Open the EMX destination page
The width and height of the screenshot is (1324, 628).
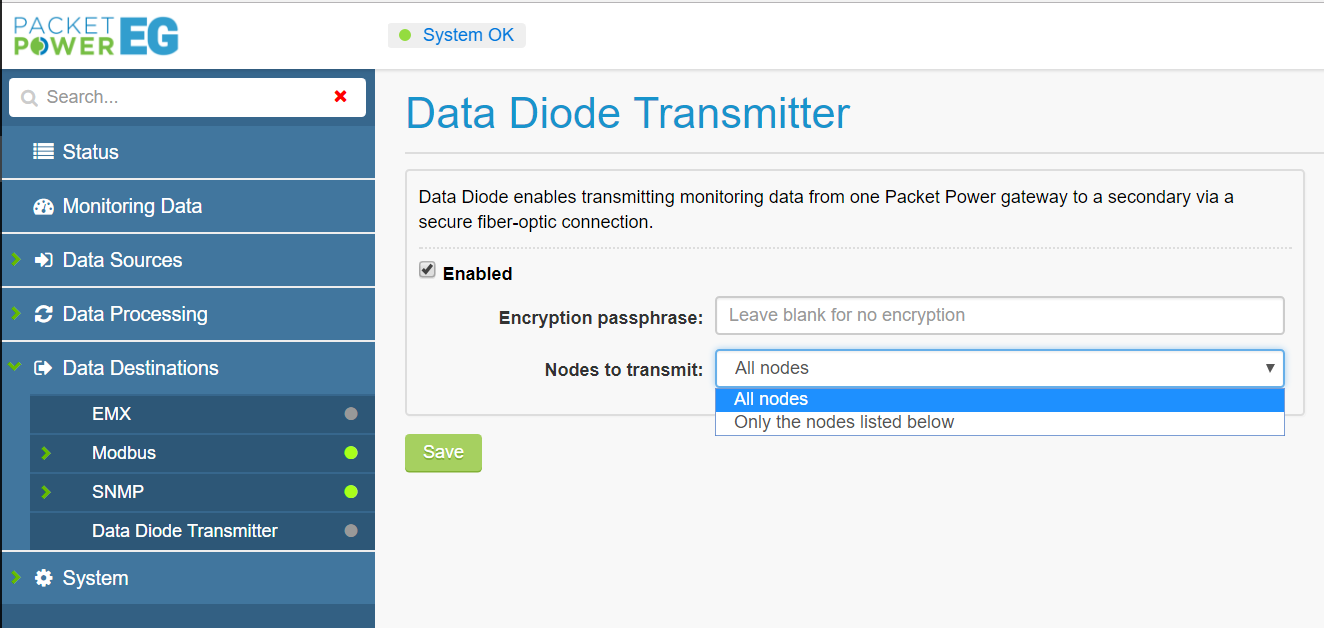tap(112, 414)
